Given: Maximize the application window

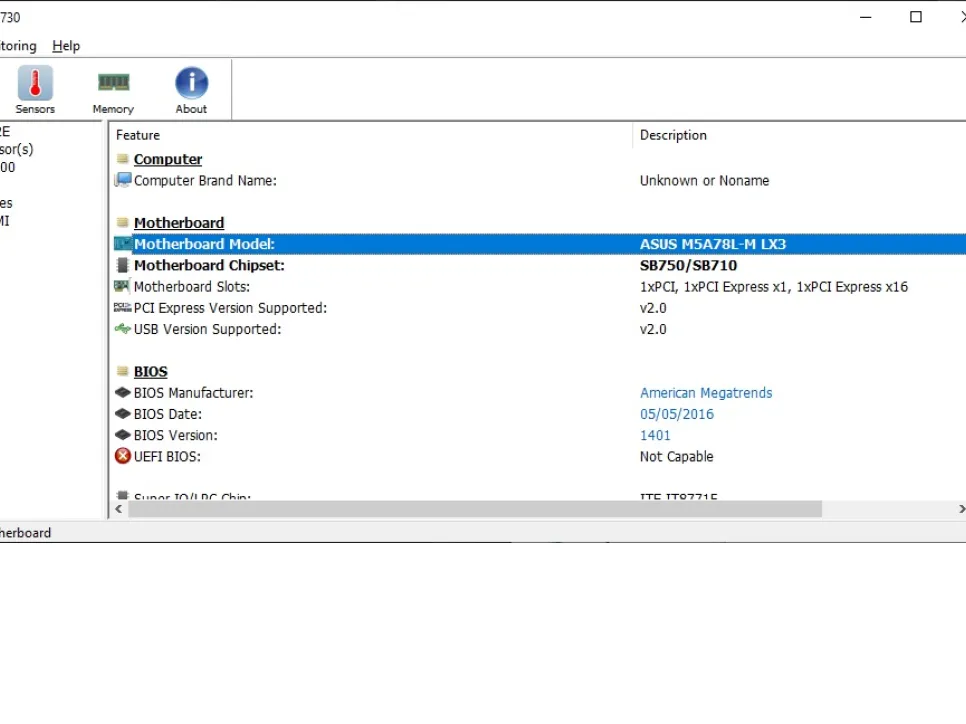Looking at the screenshot, I should click(x=915, y=17).
